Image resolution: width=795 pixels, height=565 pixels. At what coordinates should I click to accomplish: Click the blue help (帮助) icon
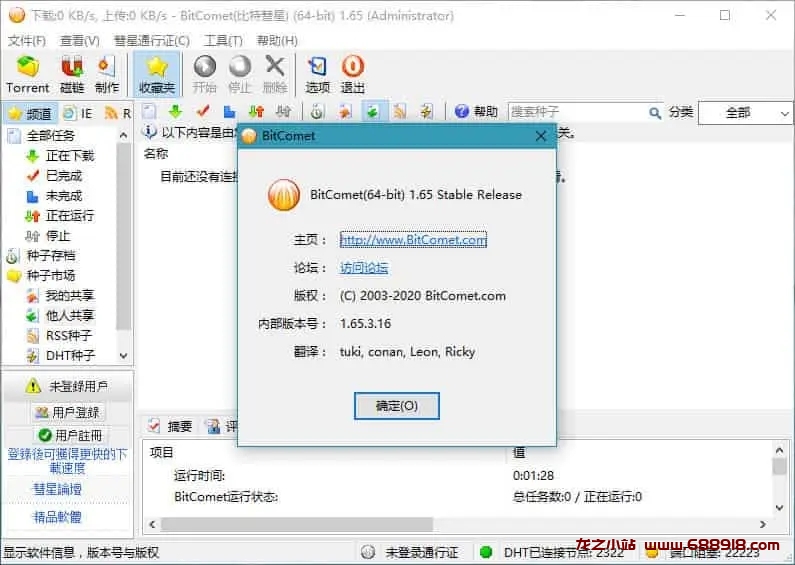point(462,112)
